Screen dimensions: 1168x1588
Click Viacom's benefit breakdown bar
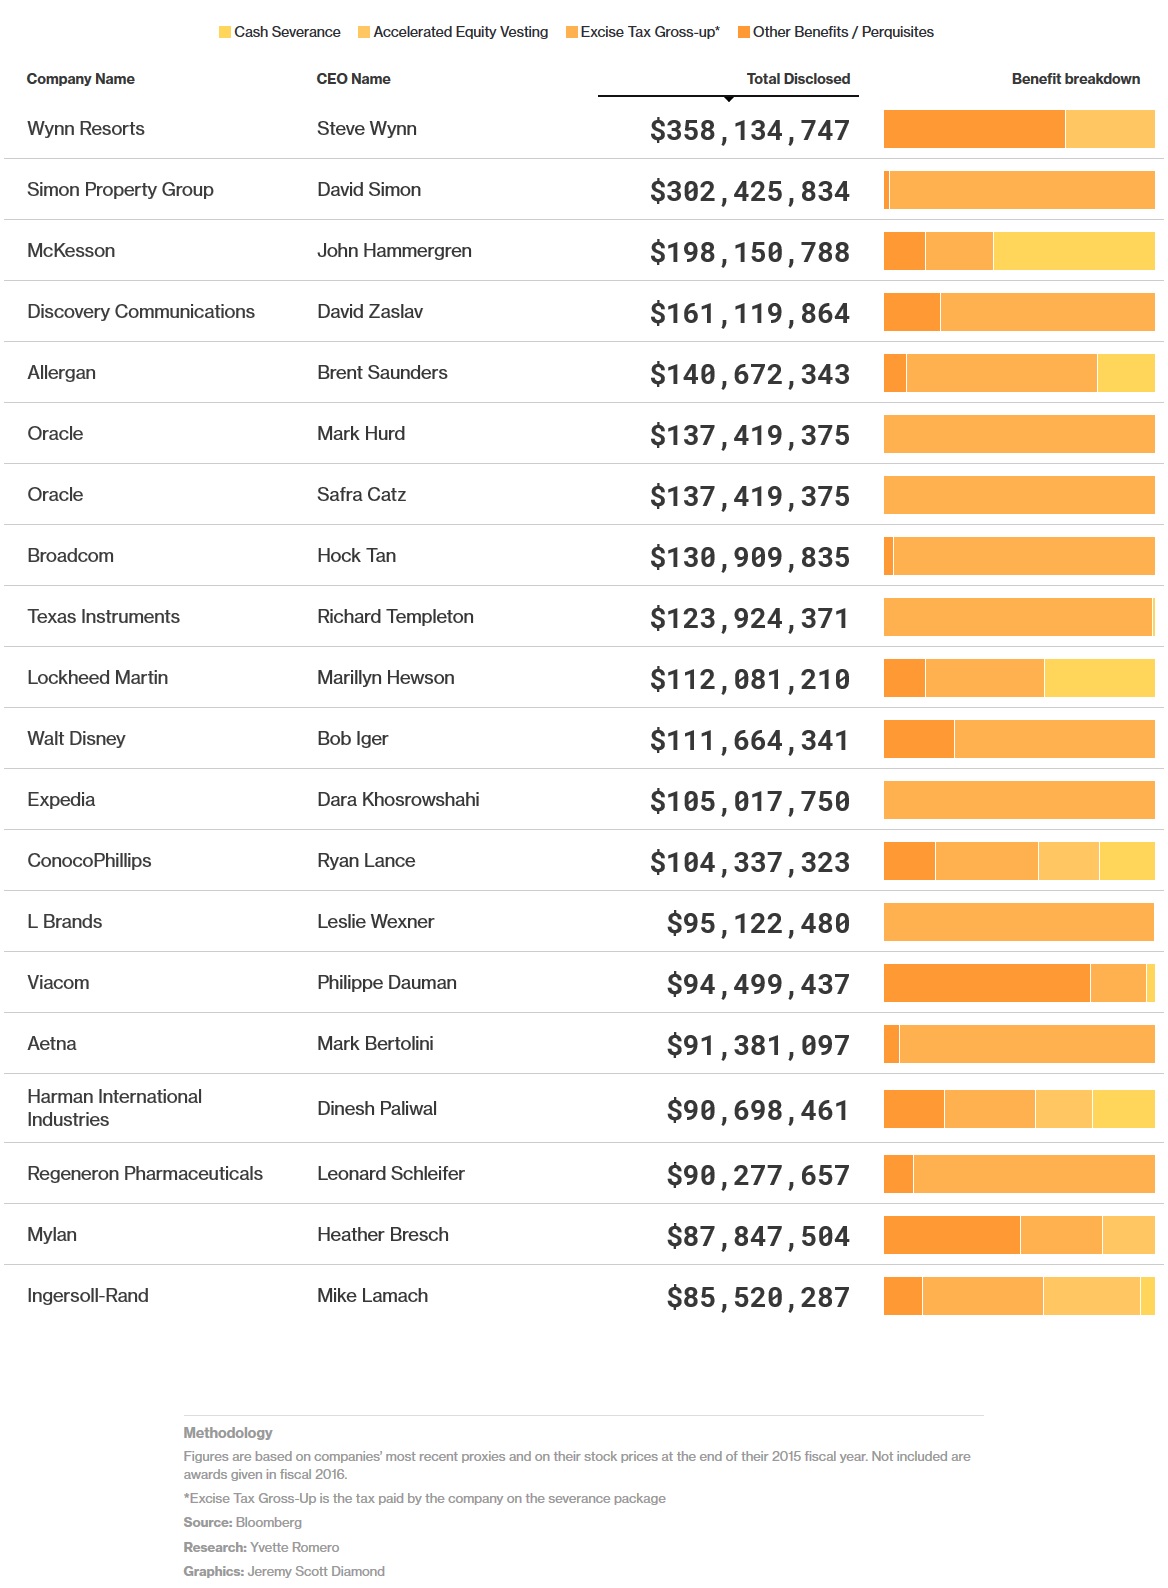[1019, 983]
